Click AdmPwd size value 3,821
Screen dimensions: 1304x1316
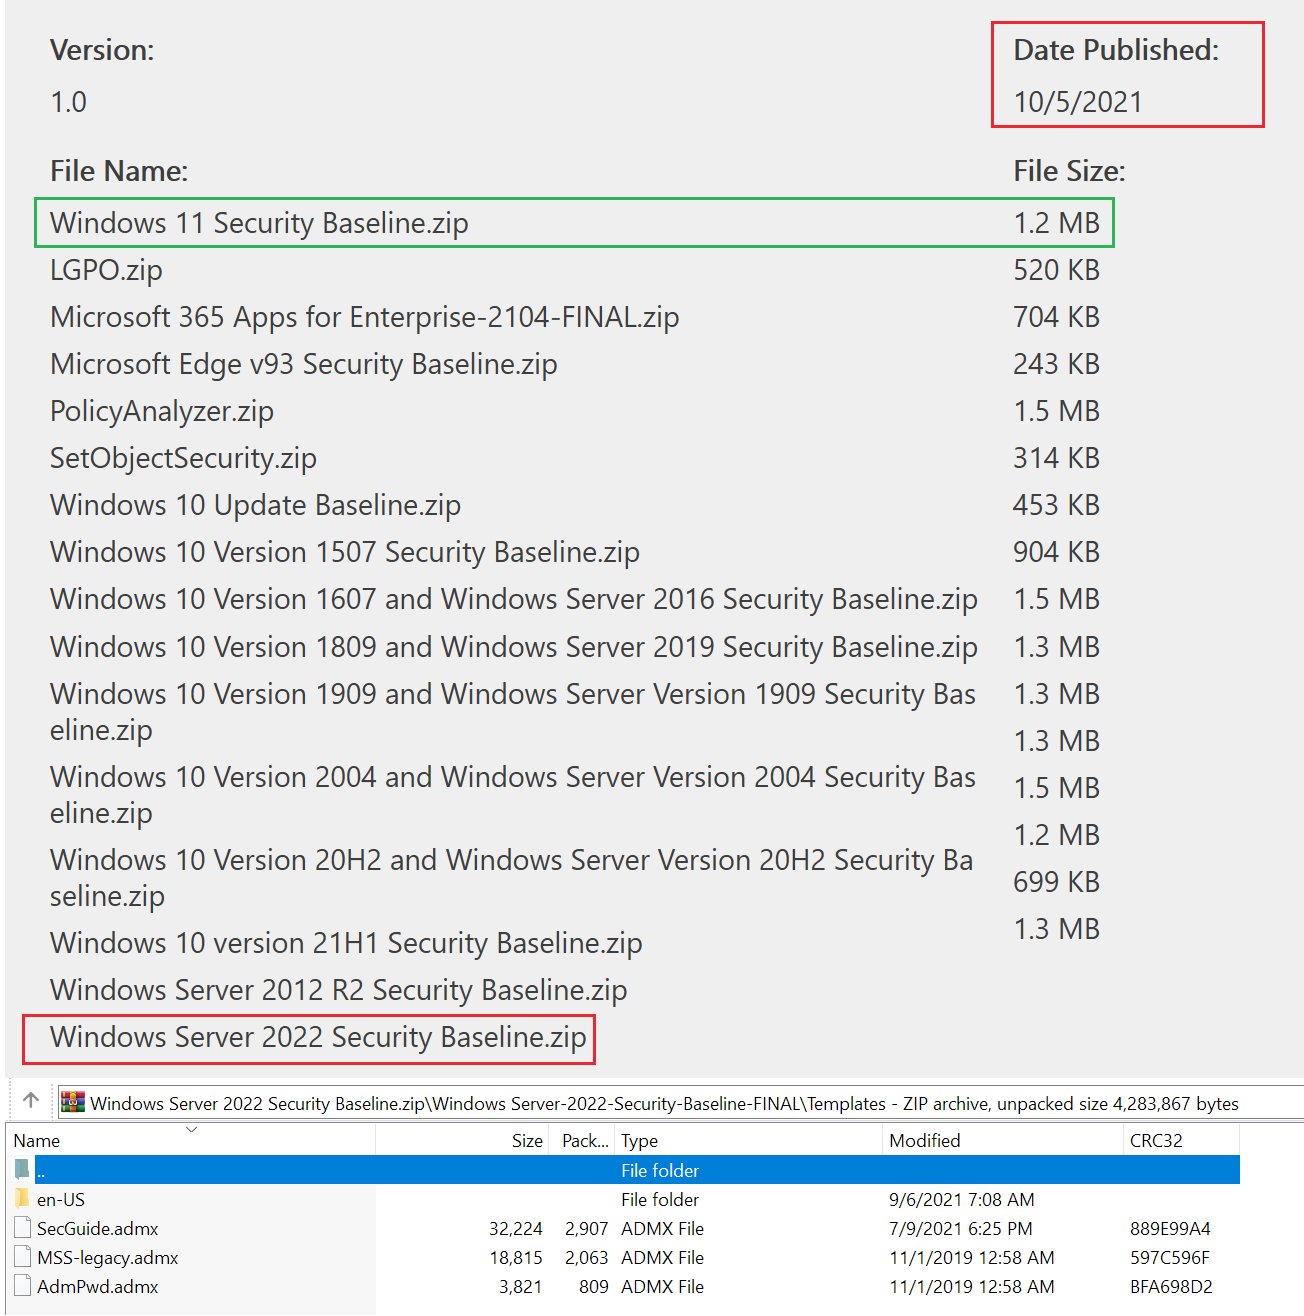click(521, 1286)
